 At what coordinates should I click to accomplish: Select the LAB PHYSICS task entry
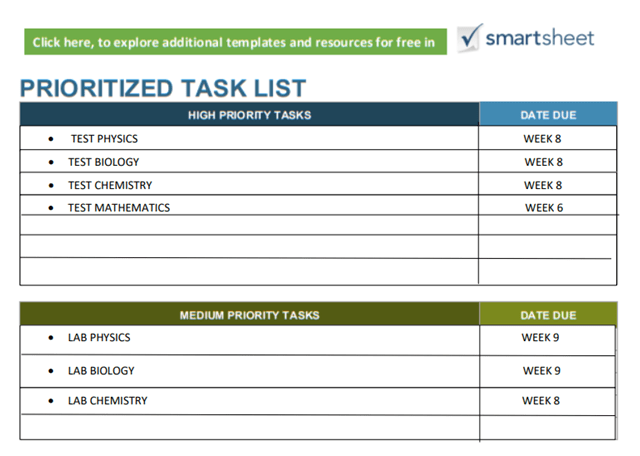99,338
